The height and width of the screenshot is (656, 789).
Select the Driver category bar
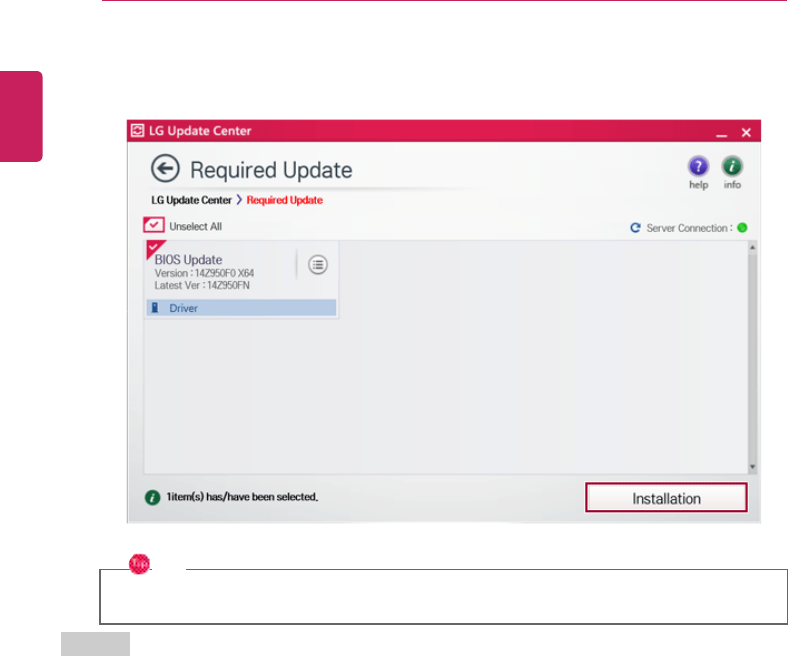[x=242, y=308]
